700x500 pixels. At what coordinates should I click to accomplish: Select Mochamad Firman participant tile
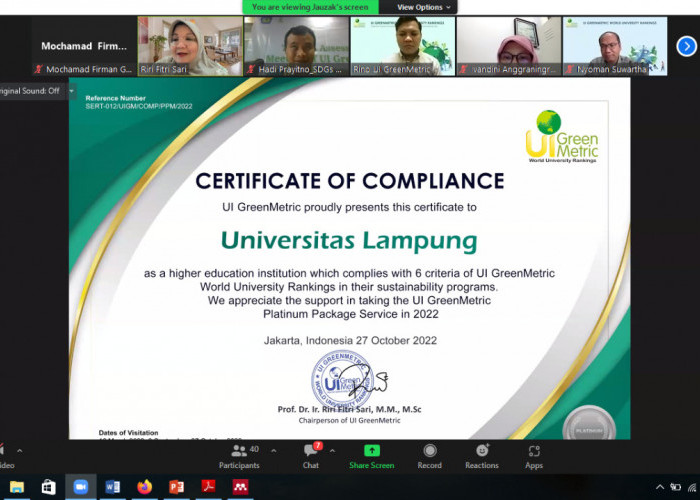tap(84, 46)
